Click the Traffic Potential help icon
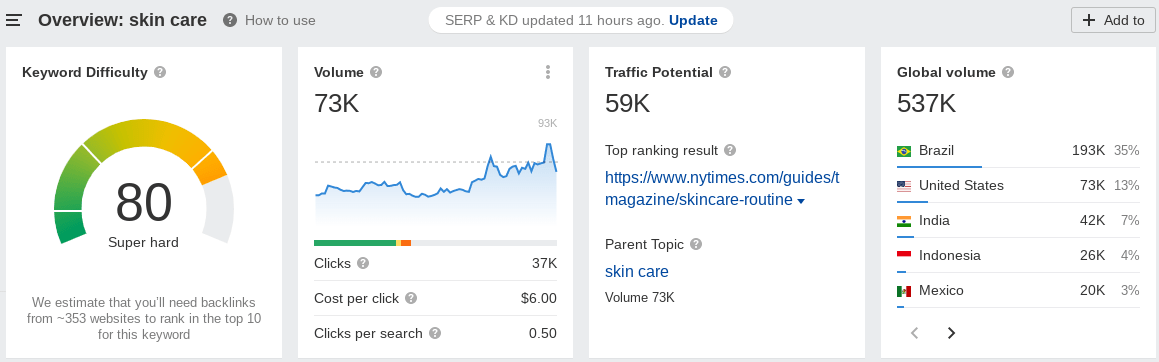The width and height of the screenshot is (1159, 362). [725, 72]
